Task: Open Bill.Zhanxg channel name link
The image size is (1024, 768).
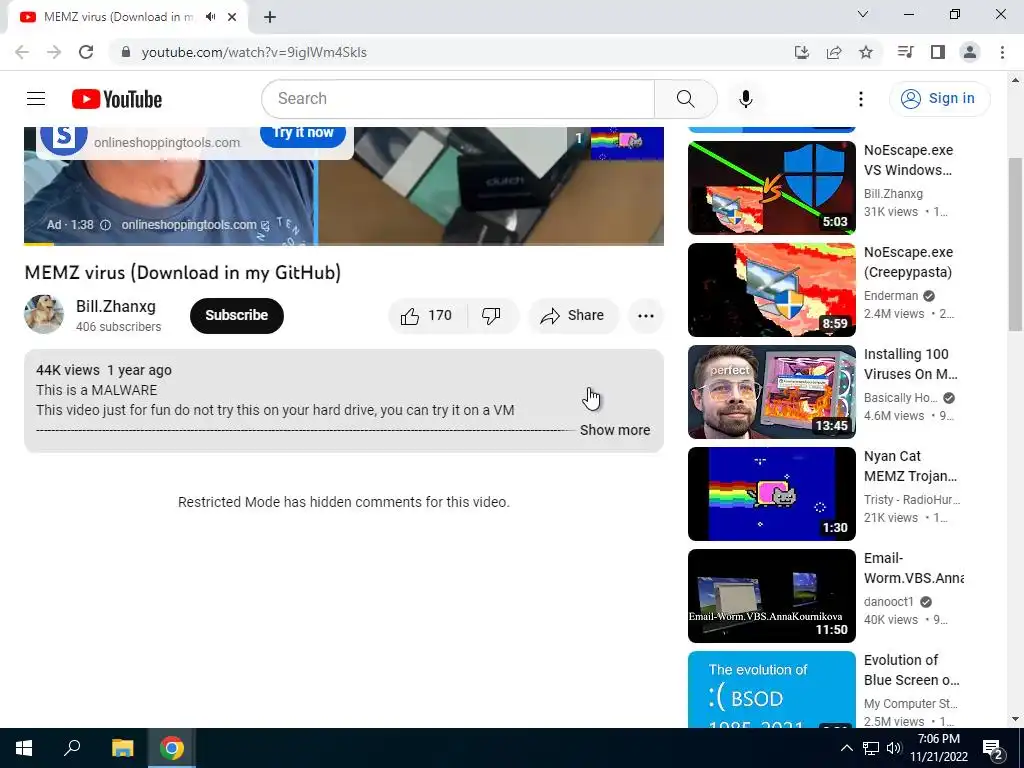Action: 116,306
